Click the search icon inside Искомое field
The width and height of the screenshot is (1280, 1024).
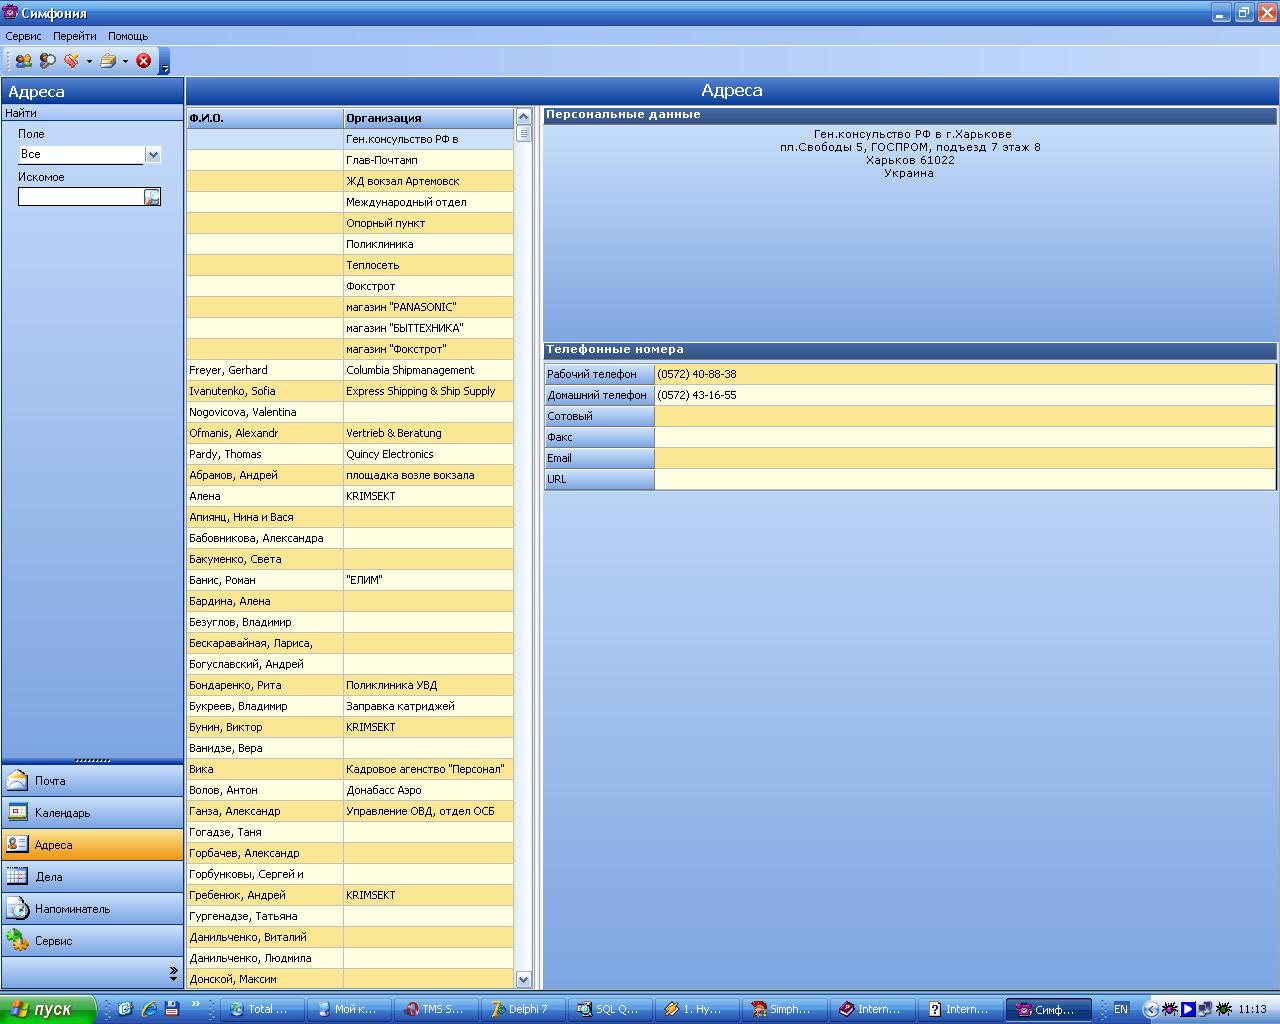coord(152,197)
